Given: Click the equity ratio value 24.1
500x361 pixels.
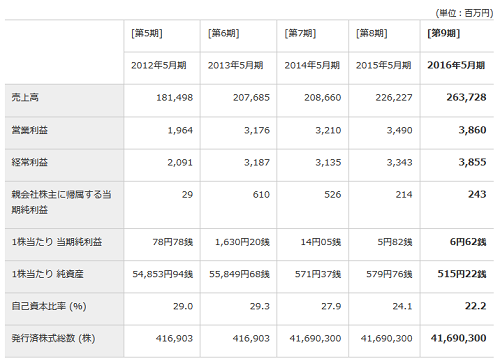Looking at the screenshot, I should 402,306.
